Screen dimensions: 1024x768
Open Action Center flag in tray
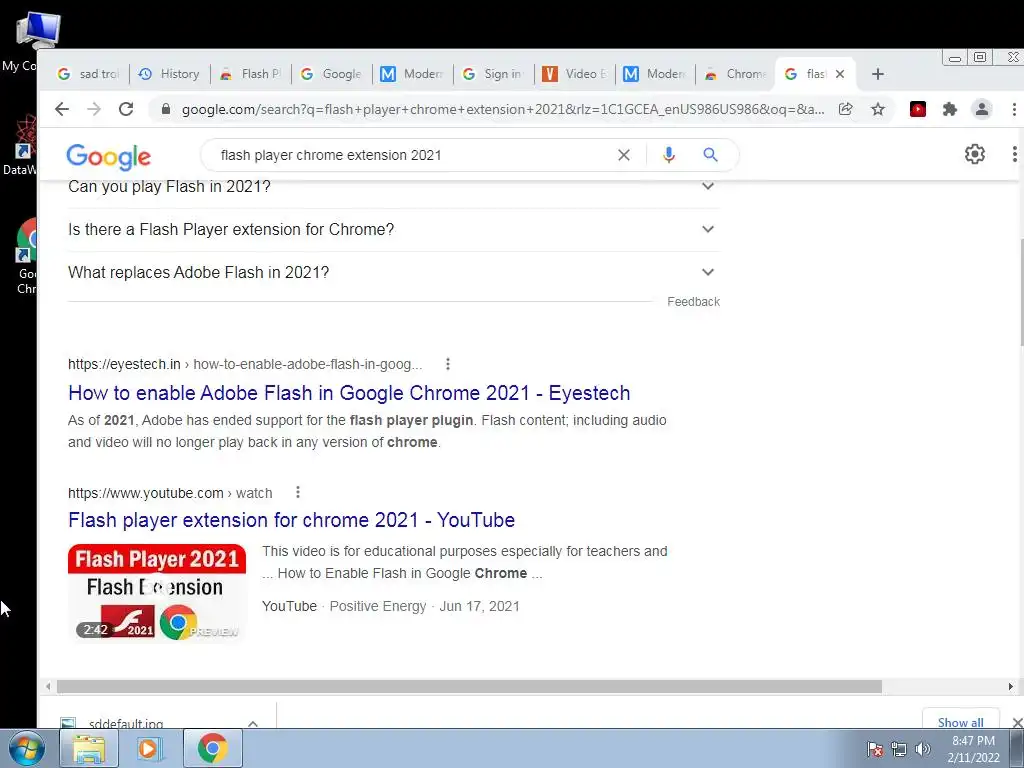(875, 749)
